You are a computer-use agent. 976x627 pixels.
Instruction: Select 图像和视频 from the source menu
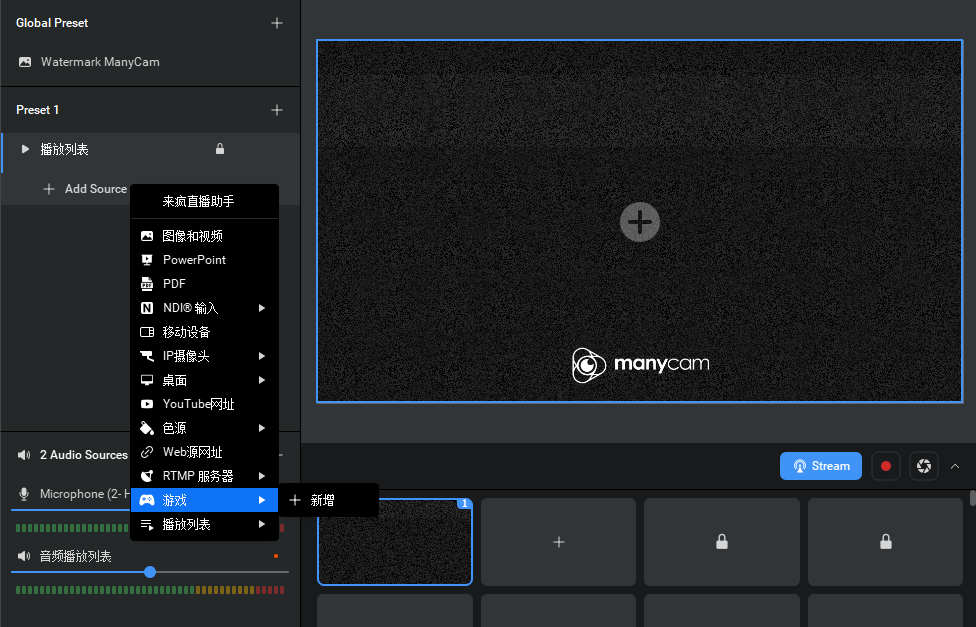coord(204,236)
